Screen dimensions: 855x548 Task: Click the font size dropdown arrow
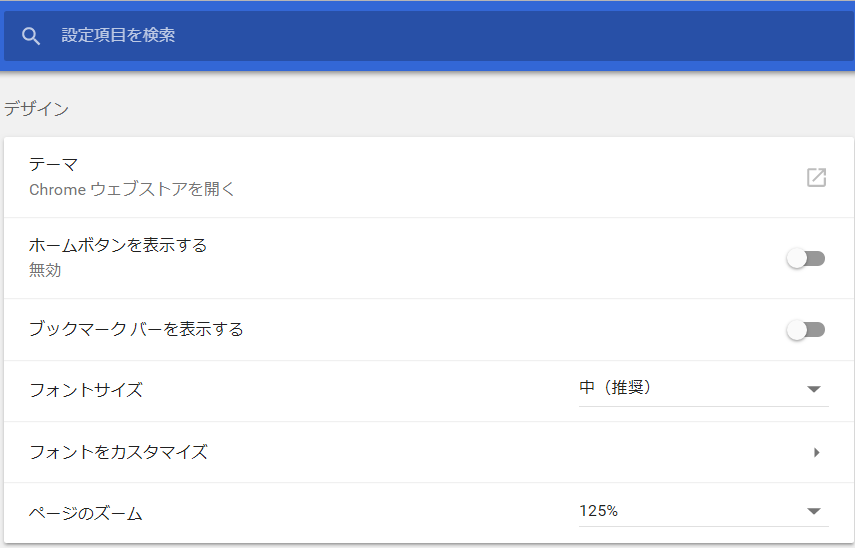pyautogui.click(x=814, y=389)
